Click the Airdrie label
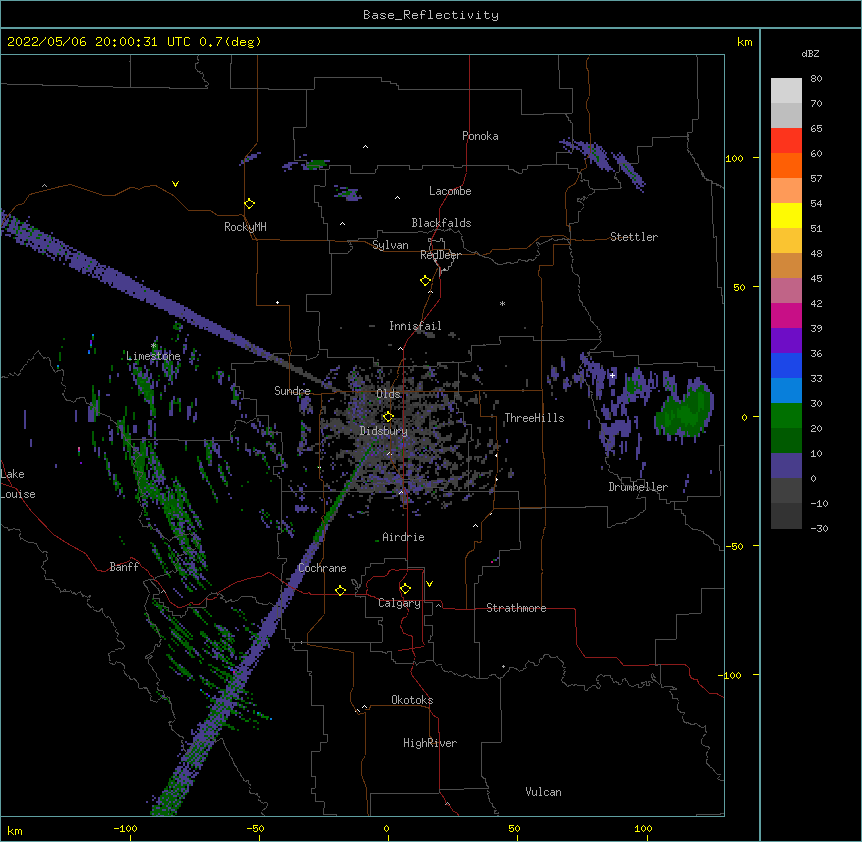 pos(403,537)
